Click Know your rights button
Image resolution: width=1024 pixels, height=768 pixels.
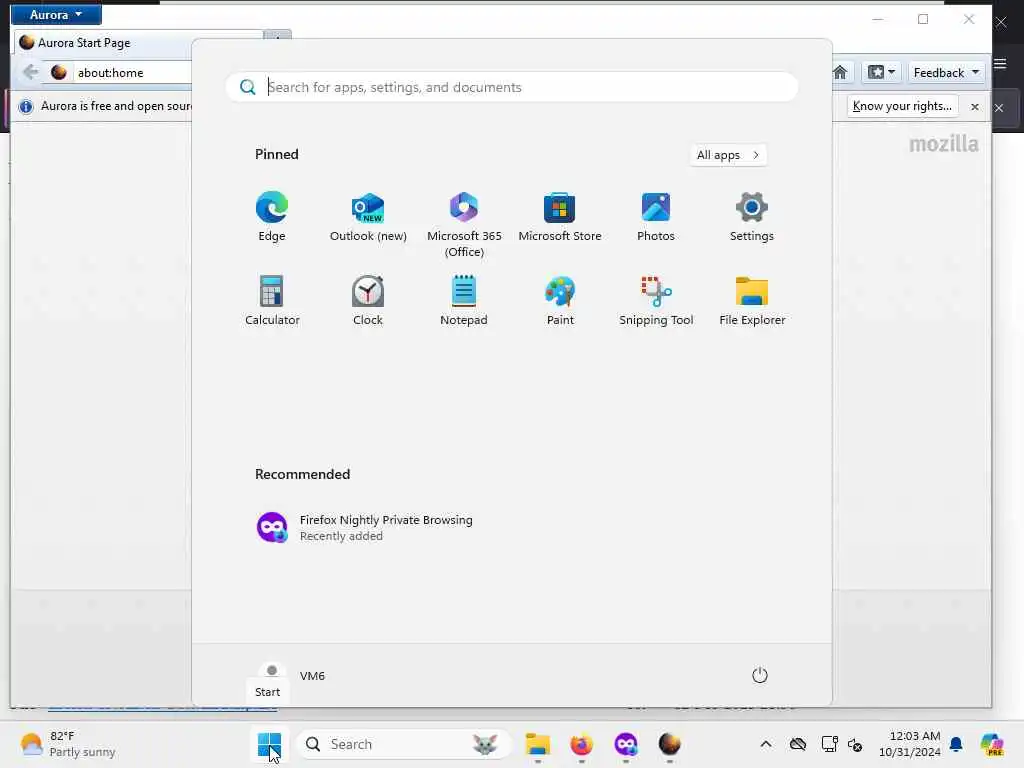coord(902,106)
